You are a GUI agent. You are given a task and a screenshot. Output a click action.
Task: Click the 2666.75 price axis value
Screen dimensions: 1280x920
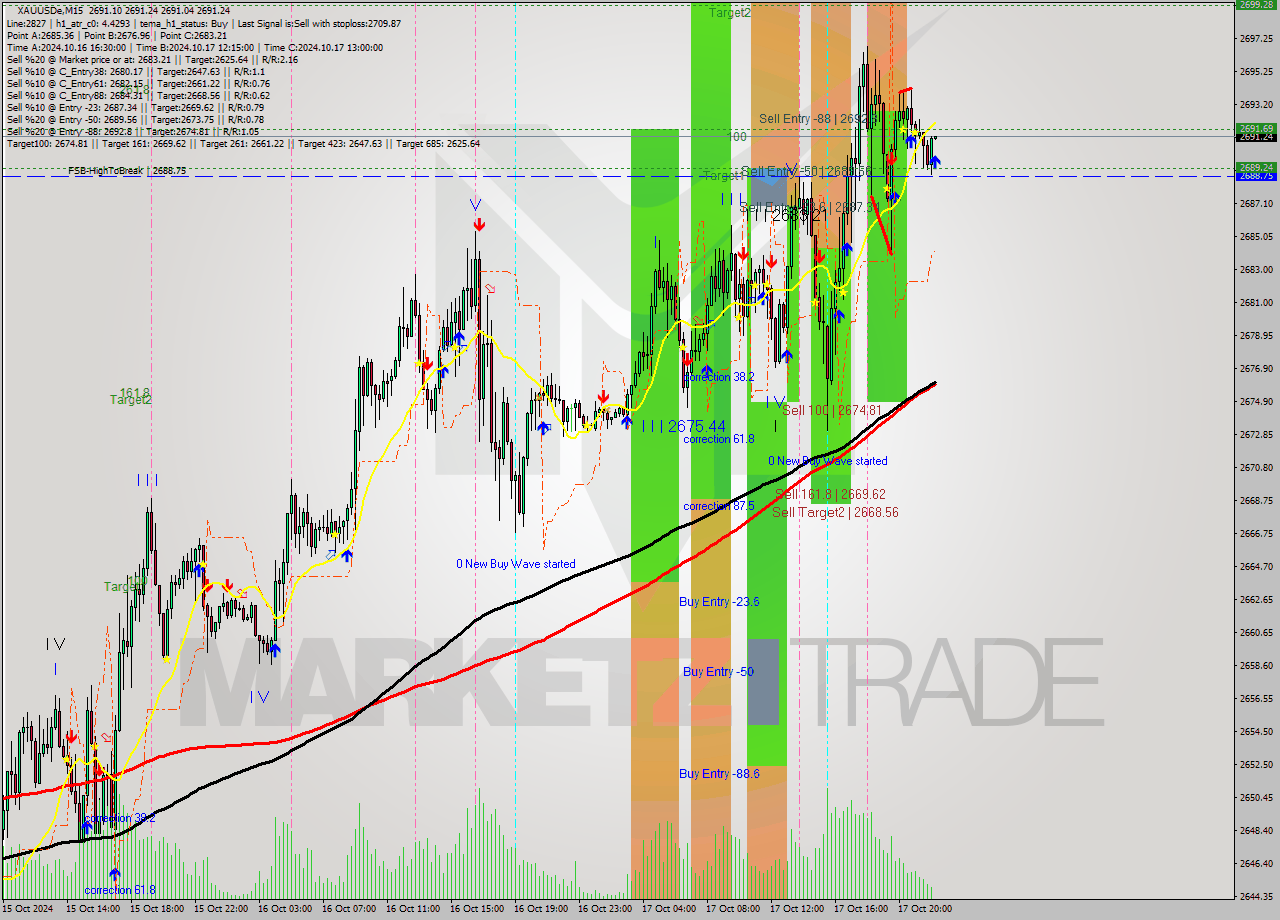click(1256, 533)
